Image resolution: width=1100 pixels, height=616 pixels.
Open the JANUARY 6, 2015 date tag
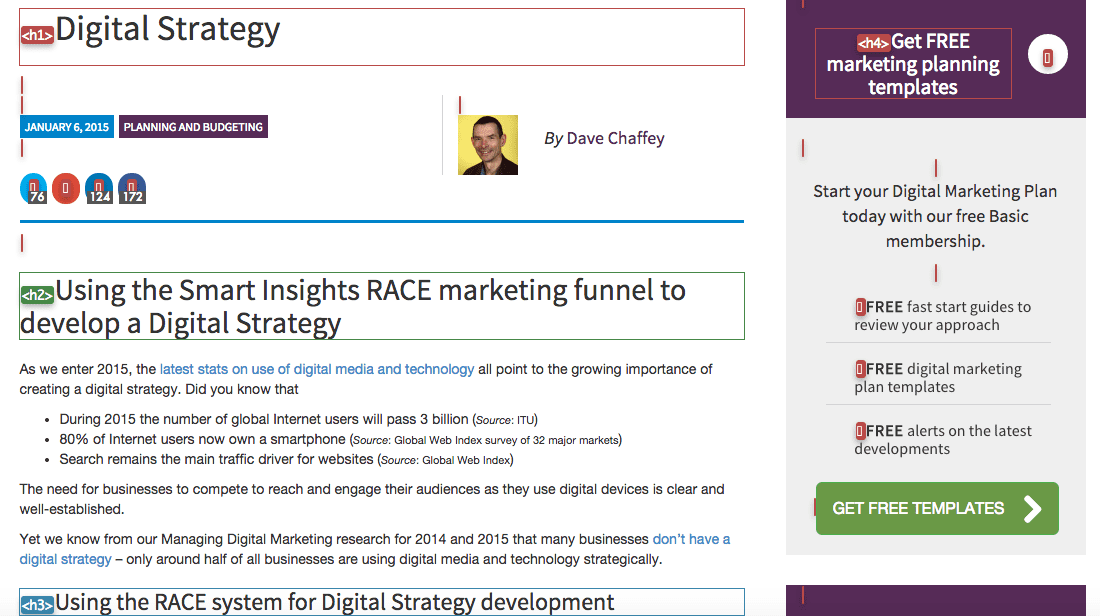click(67, 127)
